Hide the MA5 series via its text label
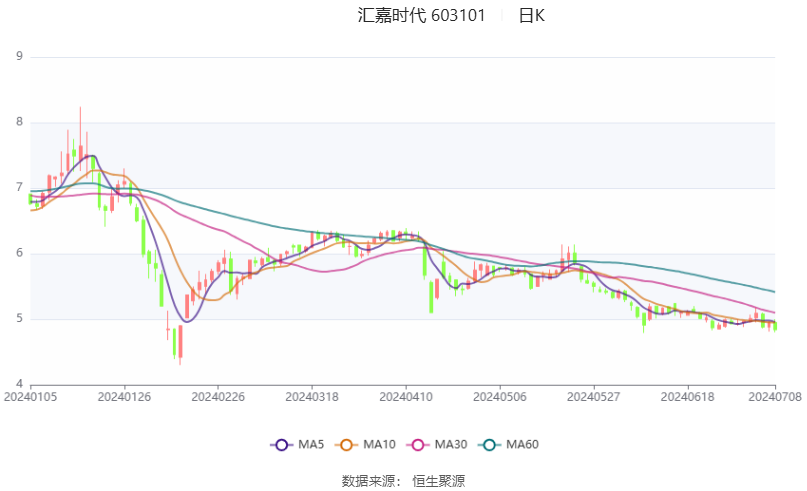This screenshot has width=807, height=491. (x=311, y=444)
